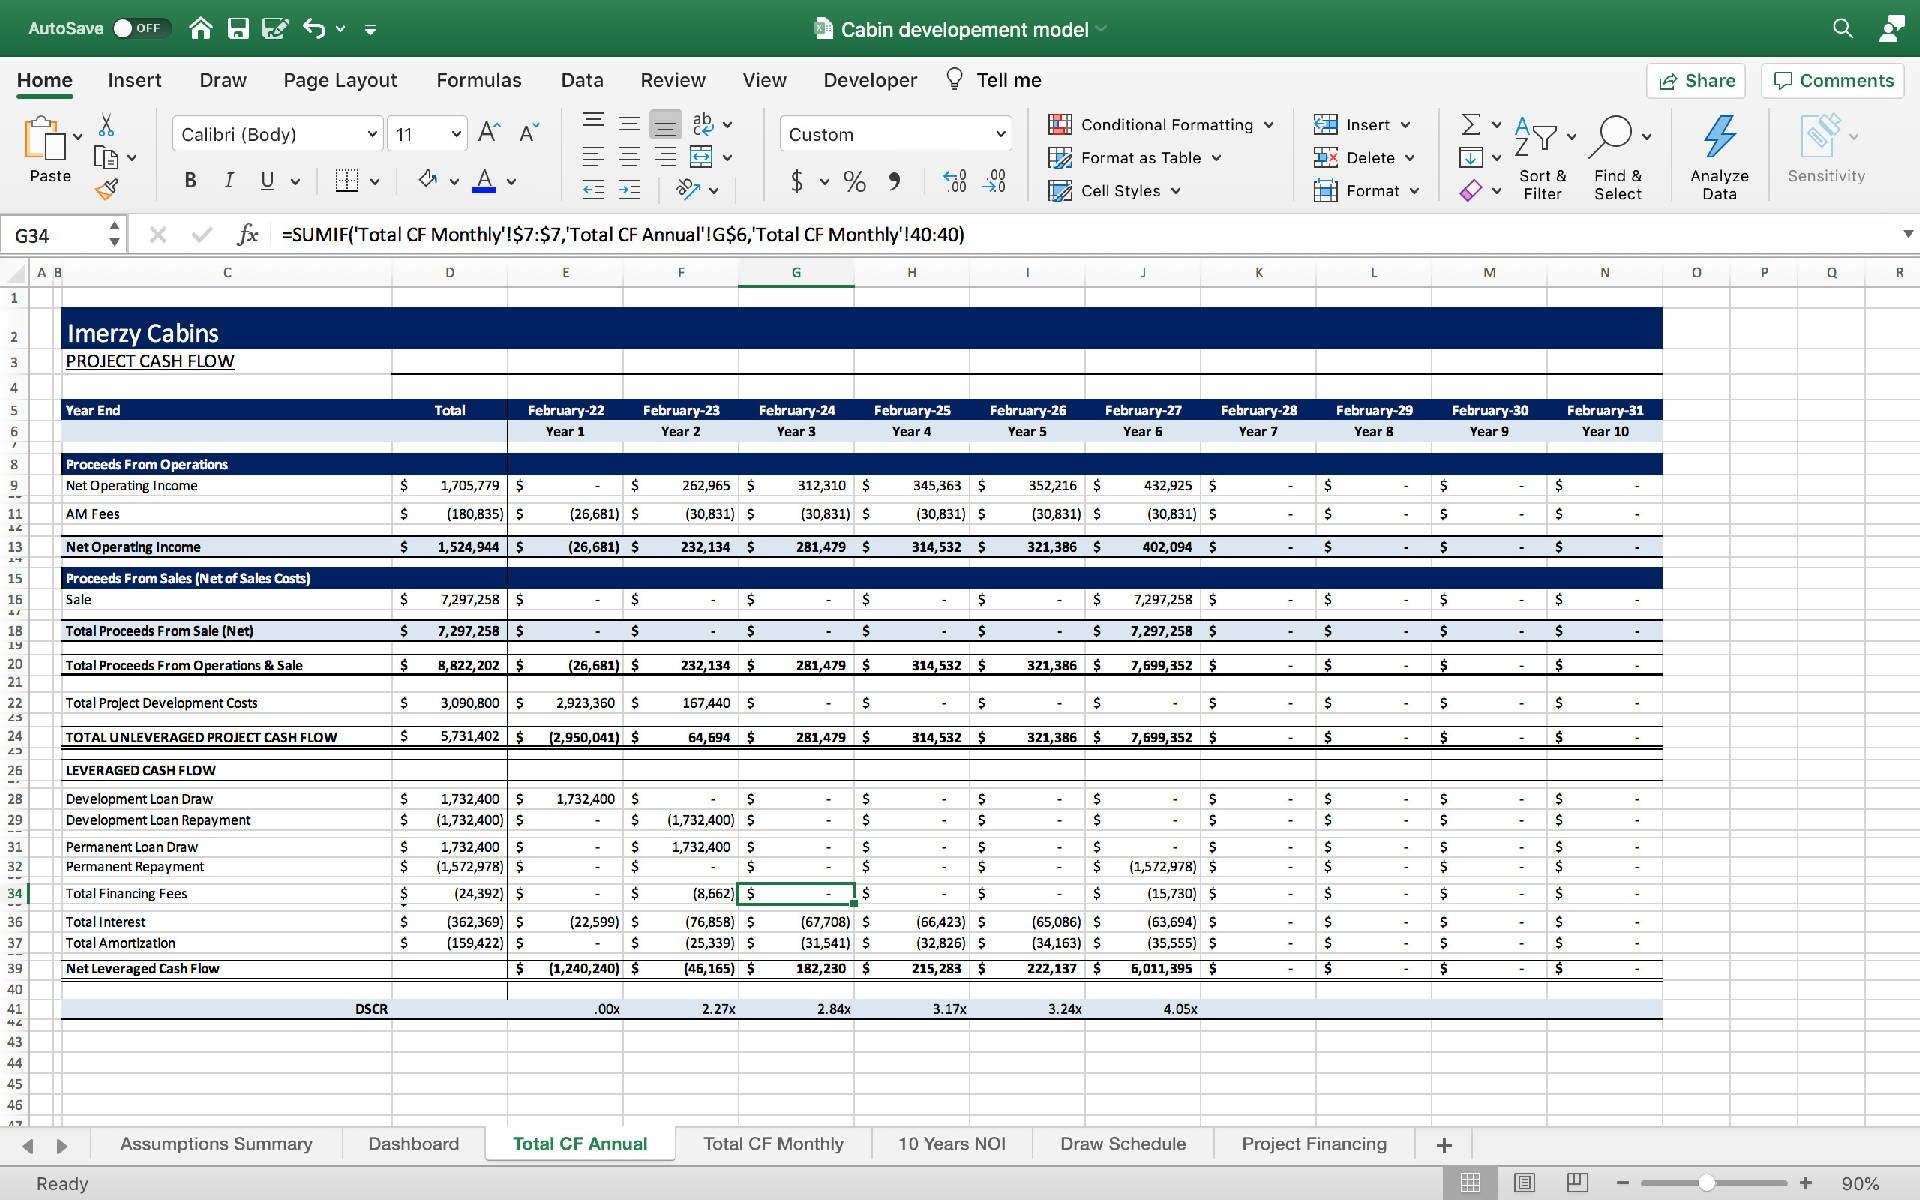This screenshot has width=1920, height=1200.
Task: Click the search magnifier in title bar
Action: [x=1842, y=28]
